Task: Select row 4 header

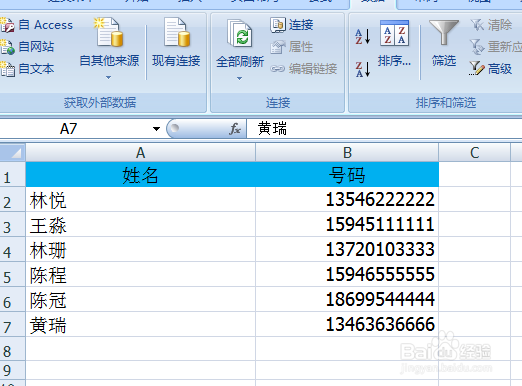Action: [x=12, y=249]
